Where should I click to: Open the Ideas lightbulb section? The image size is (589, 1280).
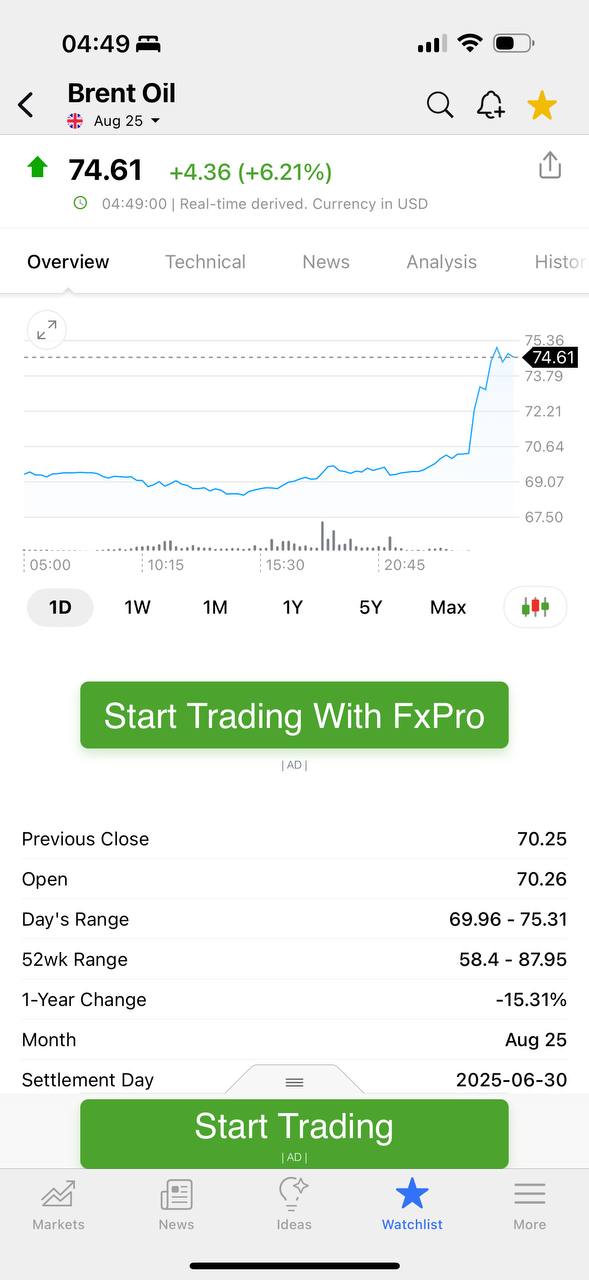[x=294, y=1205]
